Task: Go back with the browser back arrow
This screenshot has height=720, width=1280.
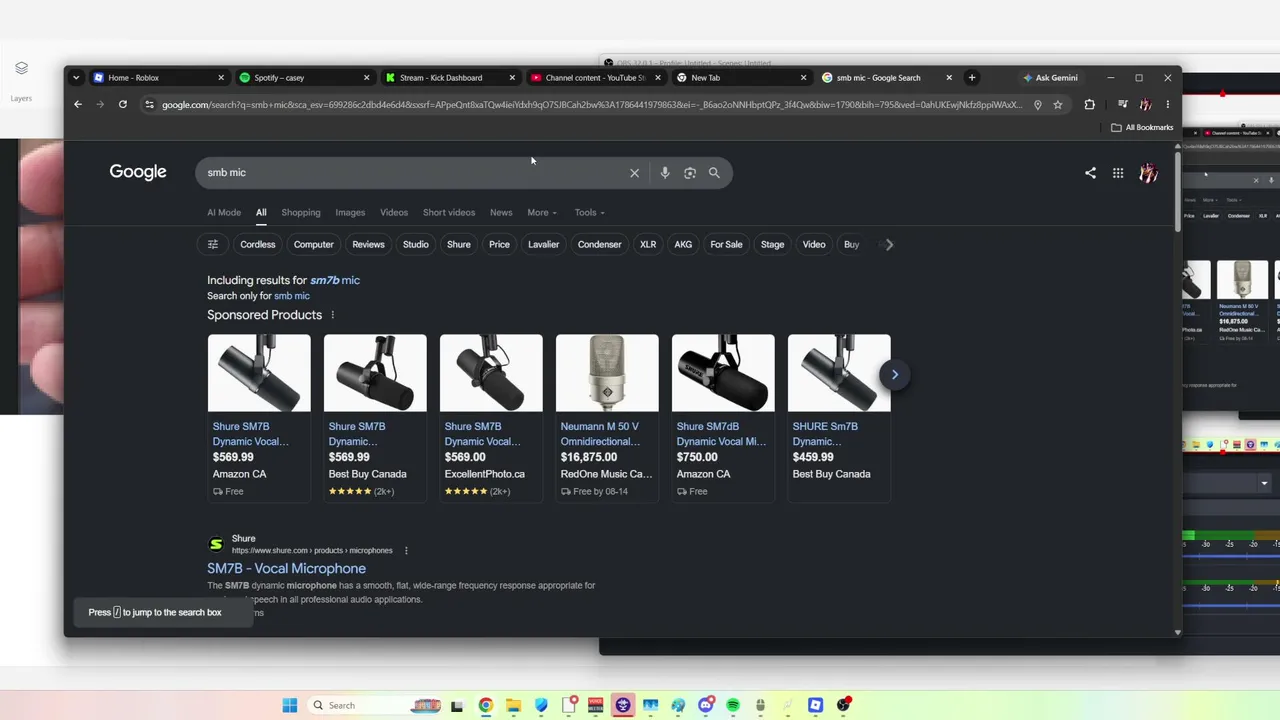Action: click(x=78, y=104)
